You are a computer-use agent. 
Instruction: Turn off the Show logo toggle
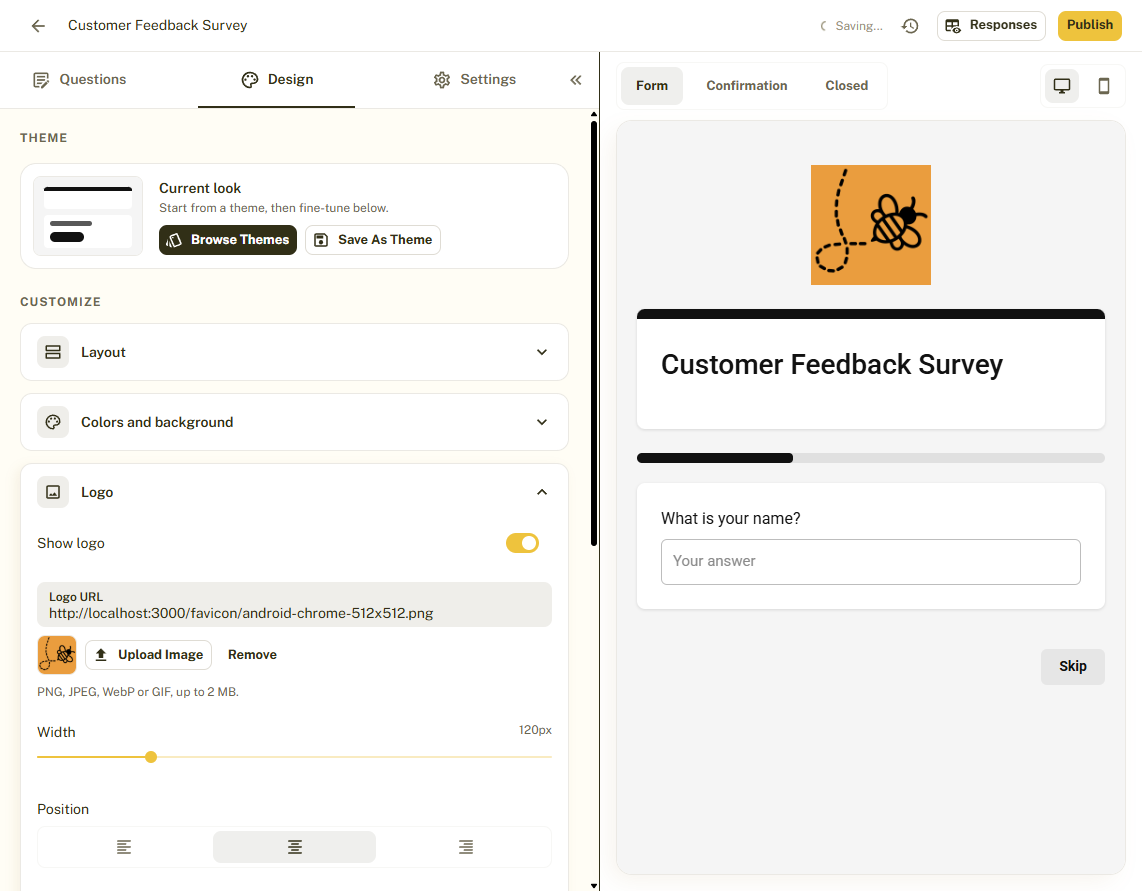click(x=522, y=543)
